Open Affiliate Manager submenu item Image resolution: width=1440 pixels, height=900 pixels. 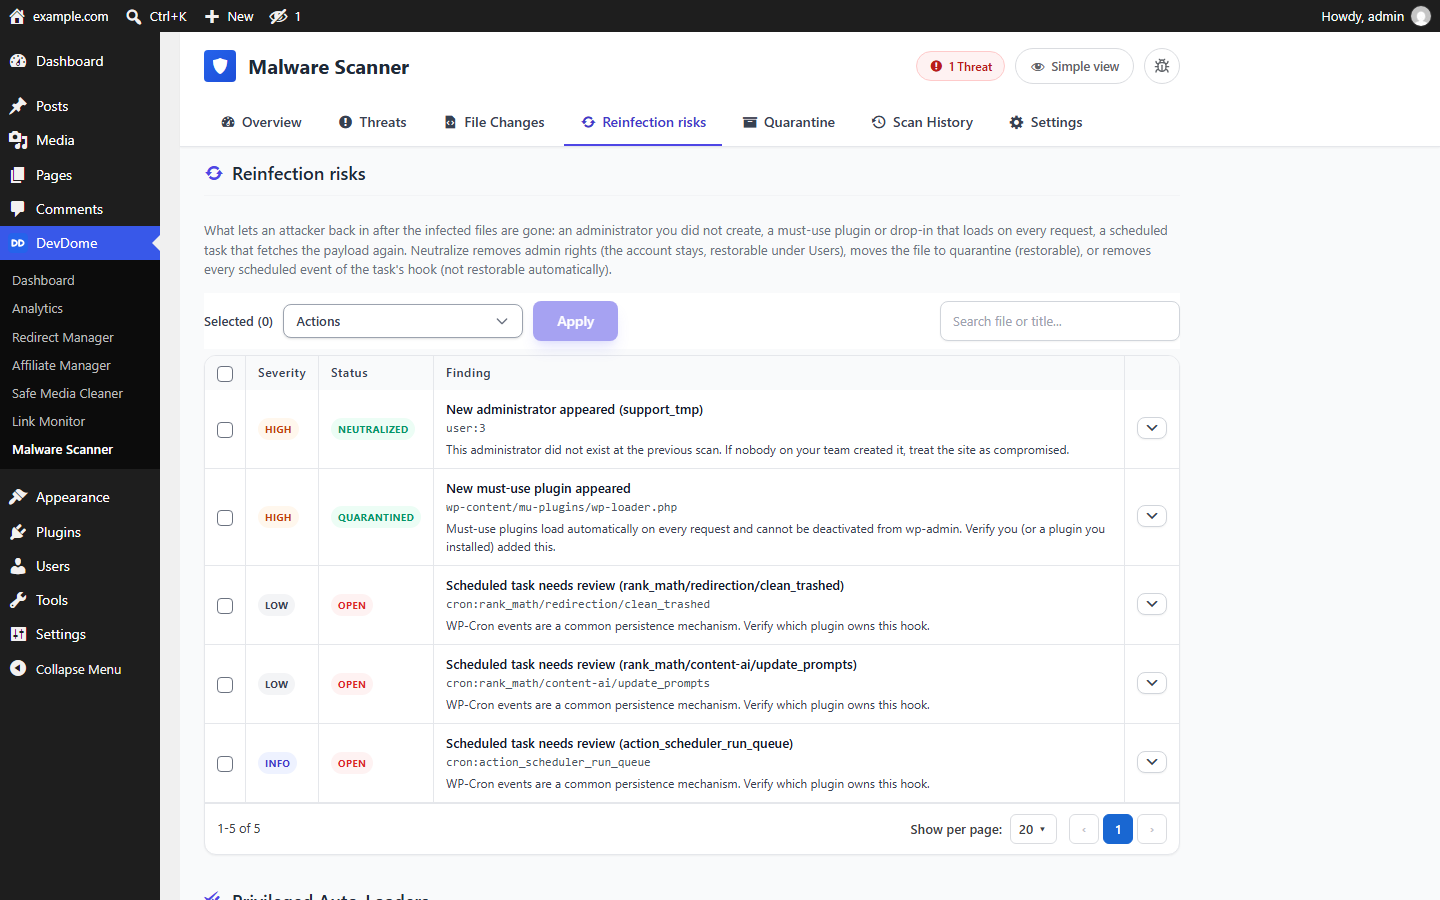point(61,365)
